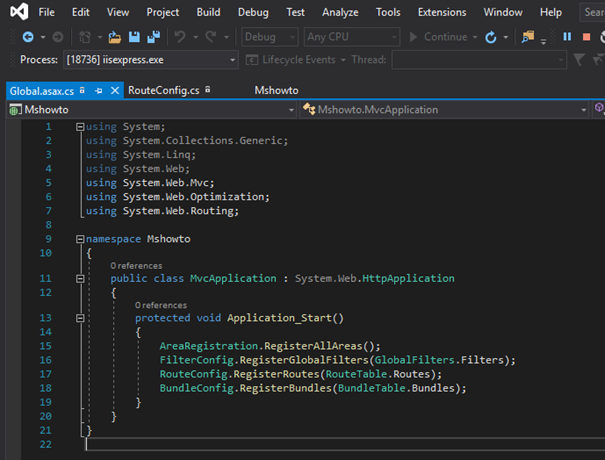Open the Extensions menu
Screen dimensions: 605x460
[x=442, y=12]
